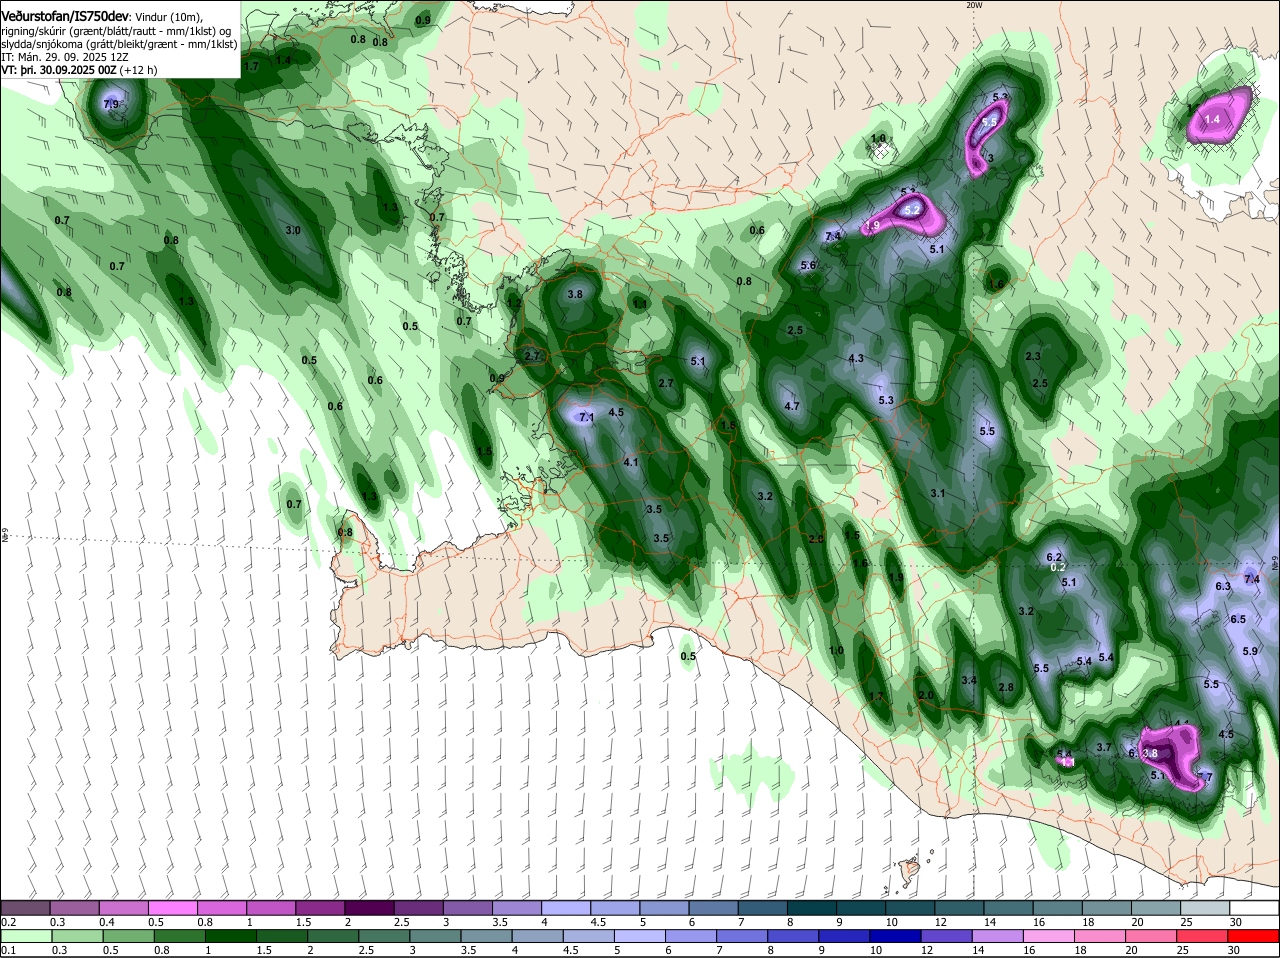Click the 5.9 precipitation value on the map
Viewport: 1280px width, 958px height.
point(1250,651)
